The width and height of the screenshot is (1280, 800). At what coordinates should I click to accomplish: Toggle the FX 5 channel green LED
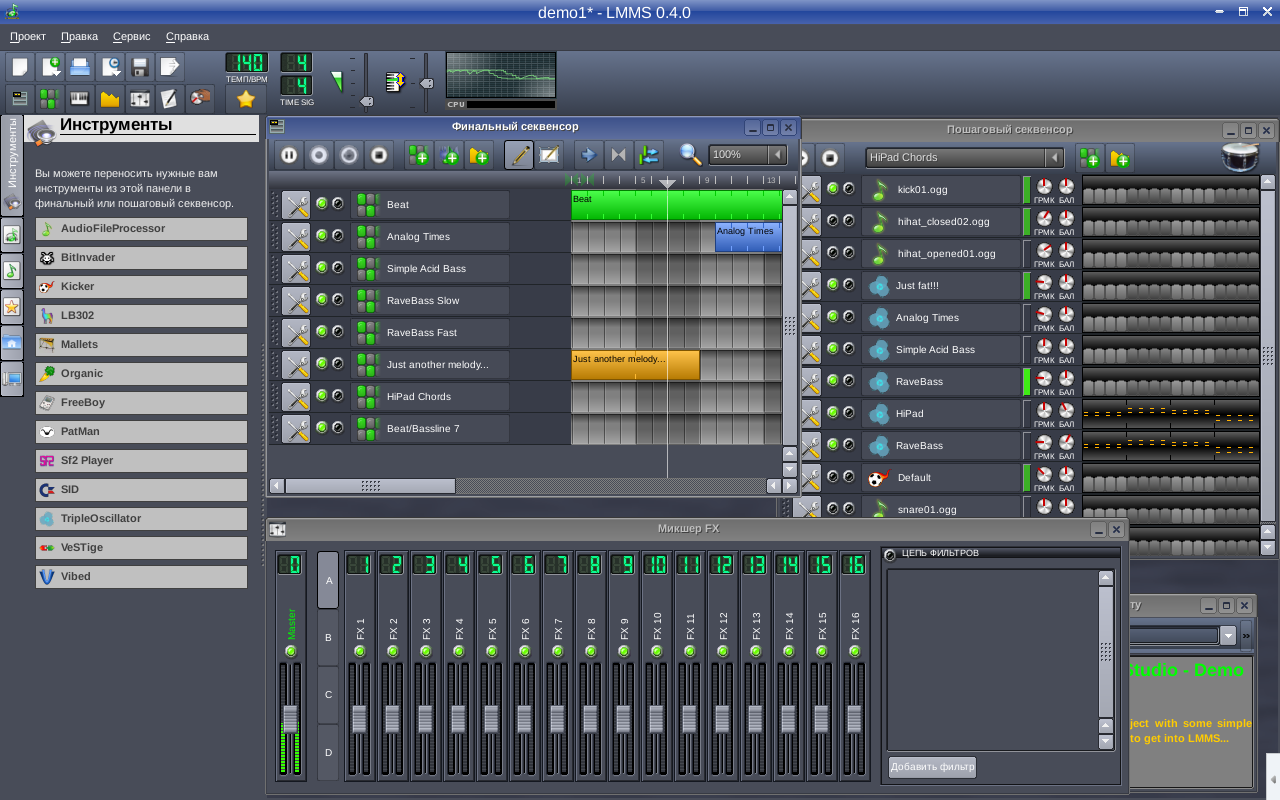[492, 651]
